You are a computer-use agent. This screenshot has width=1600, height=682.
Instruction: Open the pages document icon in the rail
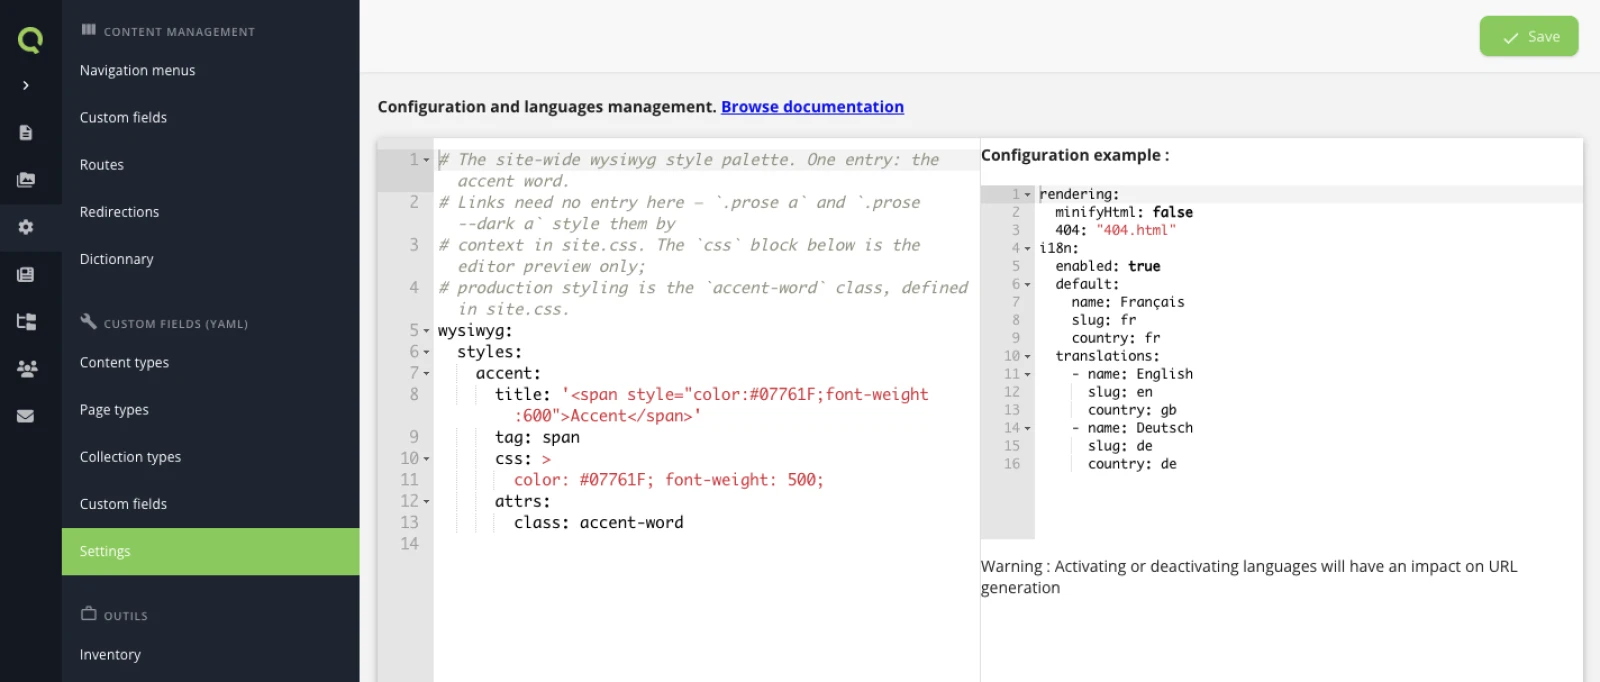click(x=26, y=133)
